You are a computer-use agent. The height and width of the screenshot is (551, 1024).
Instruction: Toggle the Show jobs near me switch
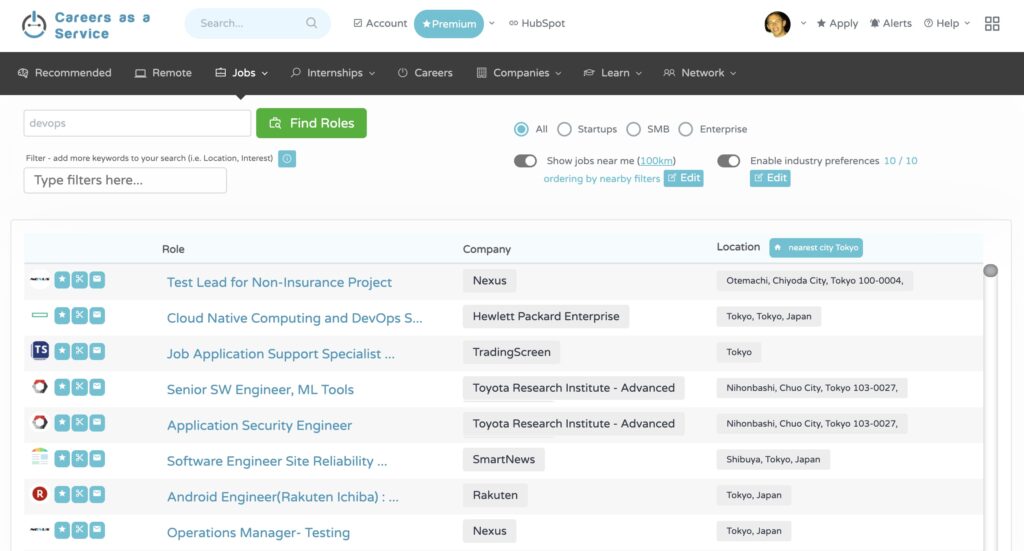525,161
